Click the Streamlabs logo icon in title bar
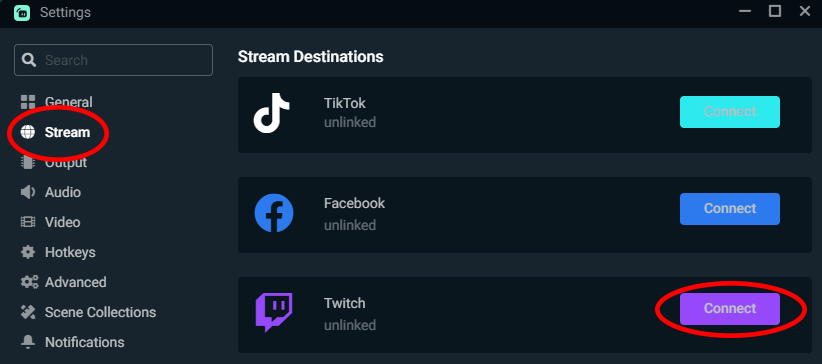 (x=22, y=12)
